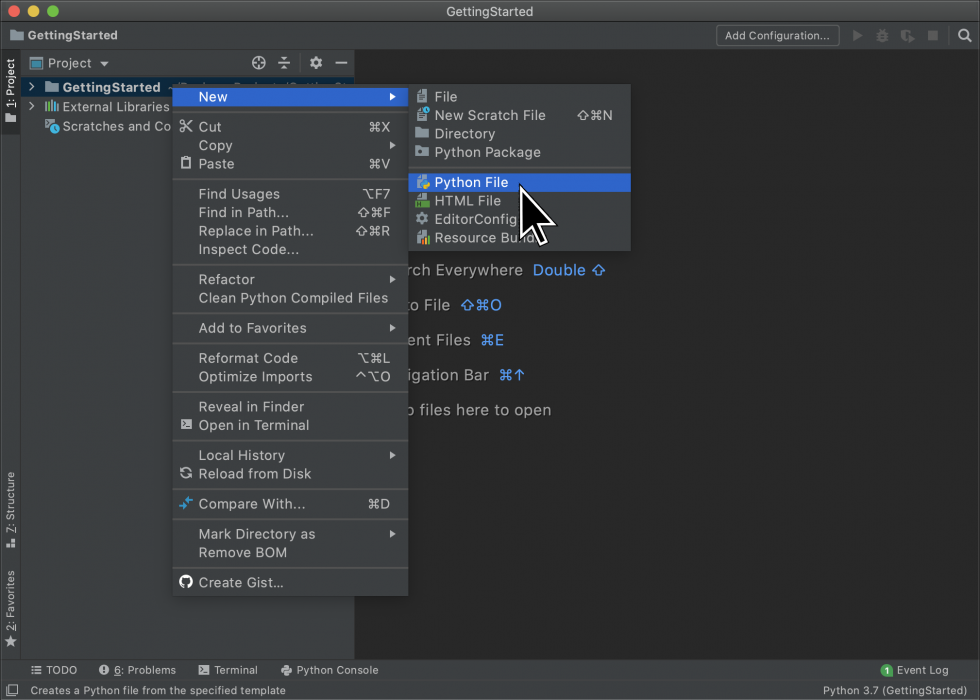Screen dimensions: 980x700
Task: Open the Structure tool window
Action: click(10, 505)
